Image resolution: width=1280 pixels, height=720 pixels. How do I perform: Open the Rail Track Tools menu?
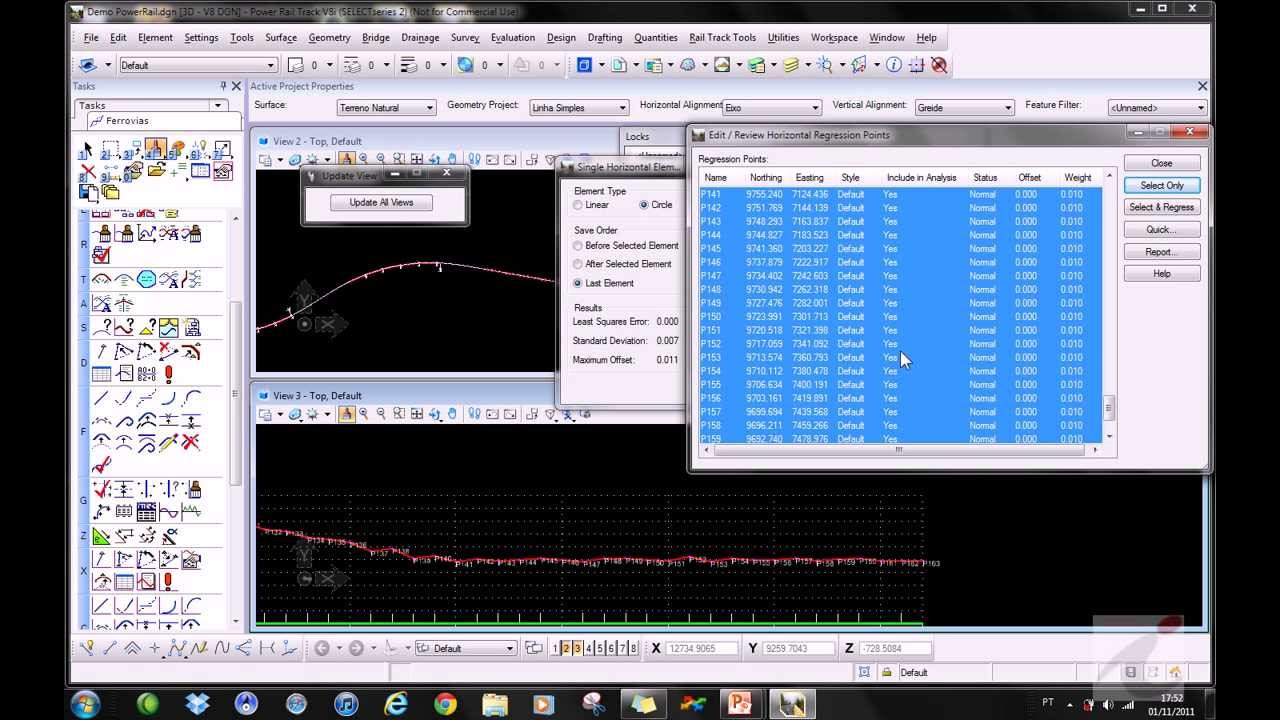722,38
